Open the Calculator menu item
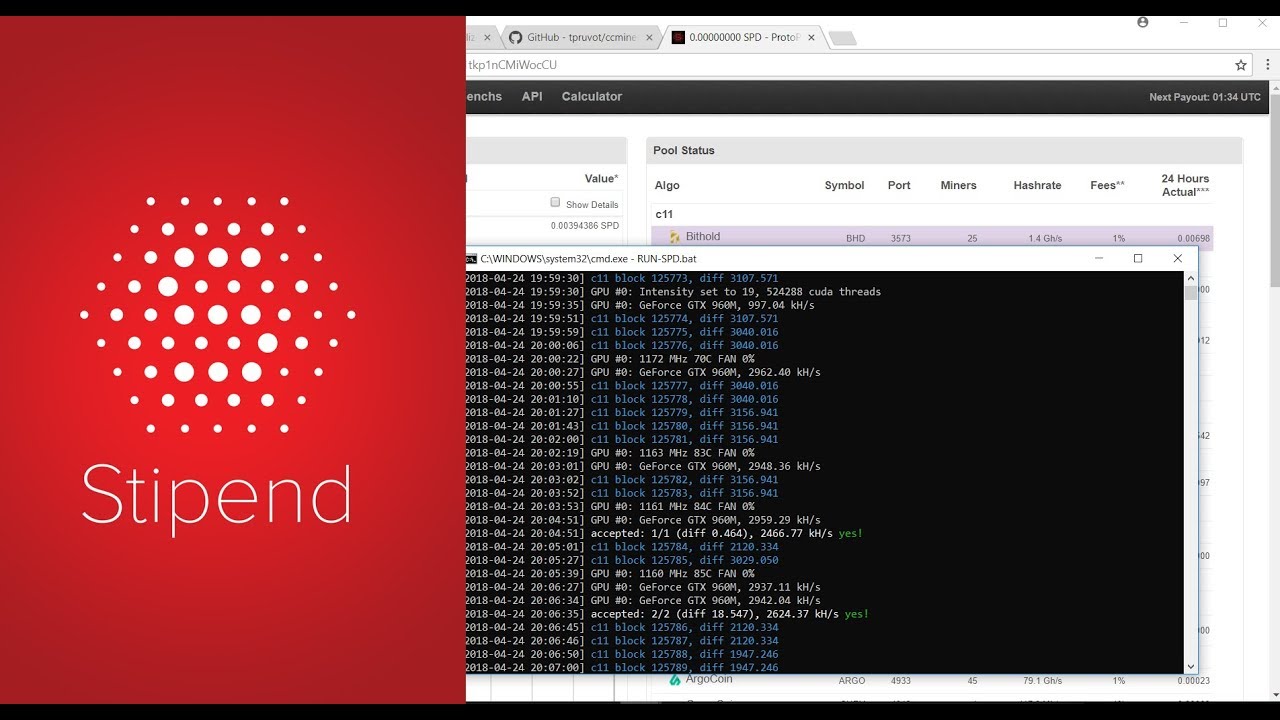 pyautogui.click(x=592, y=97)
